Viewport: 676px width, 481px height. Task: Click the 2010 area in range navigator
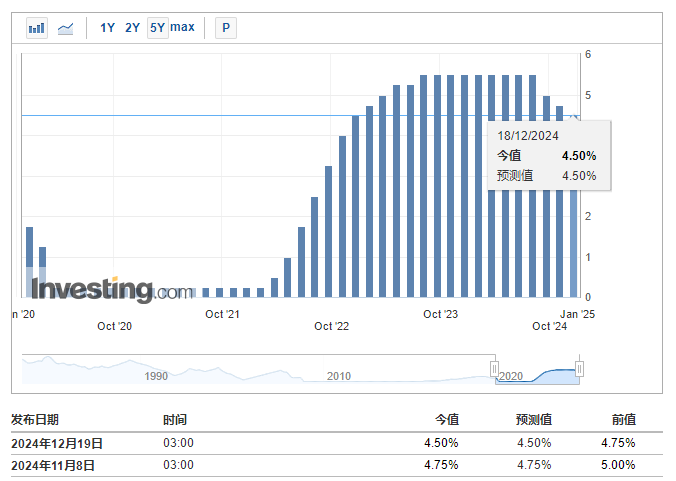338,376
